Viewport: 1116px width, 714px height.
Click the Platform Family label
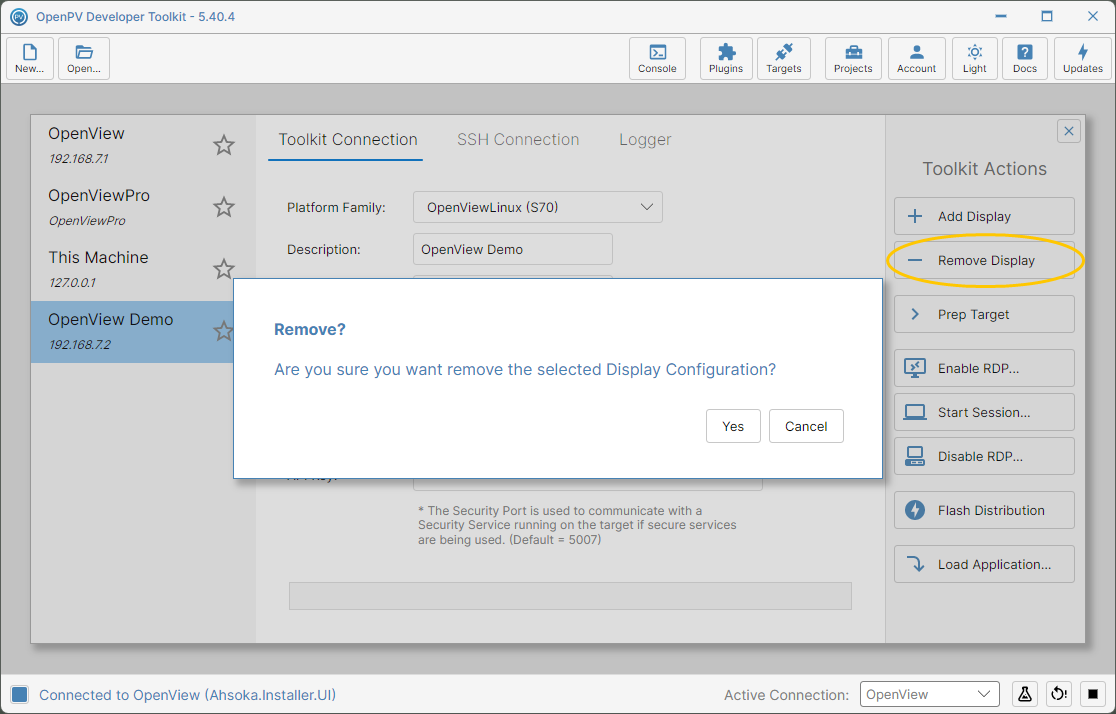336,207
